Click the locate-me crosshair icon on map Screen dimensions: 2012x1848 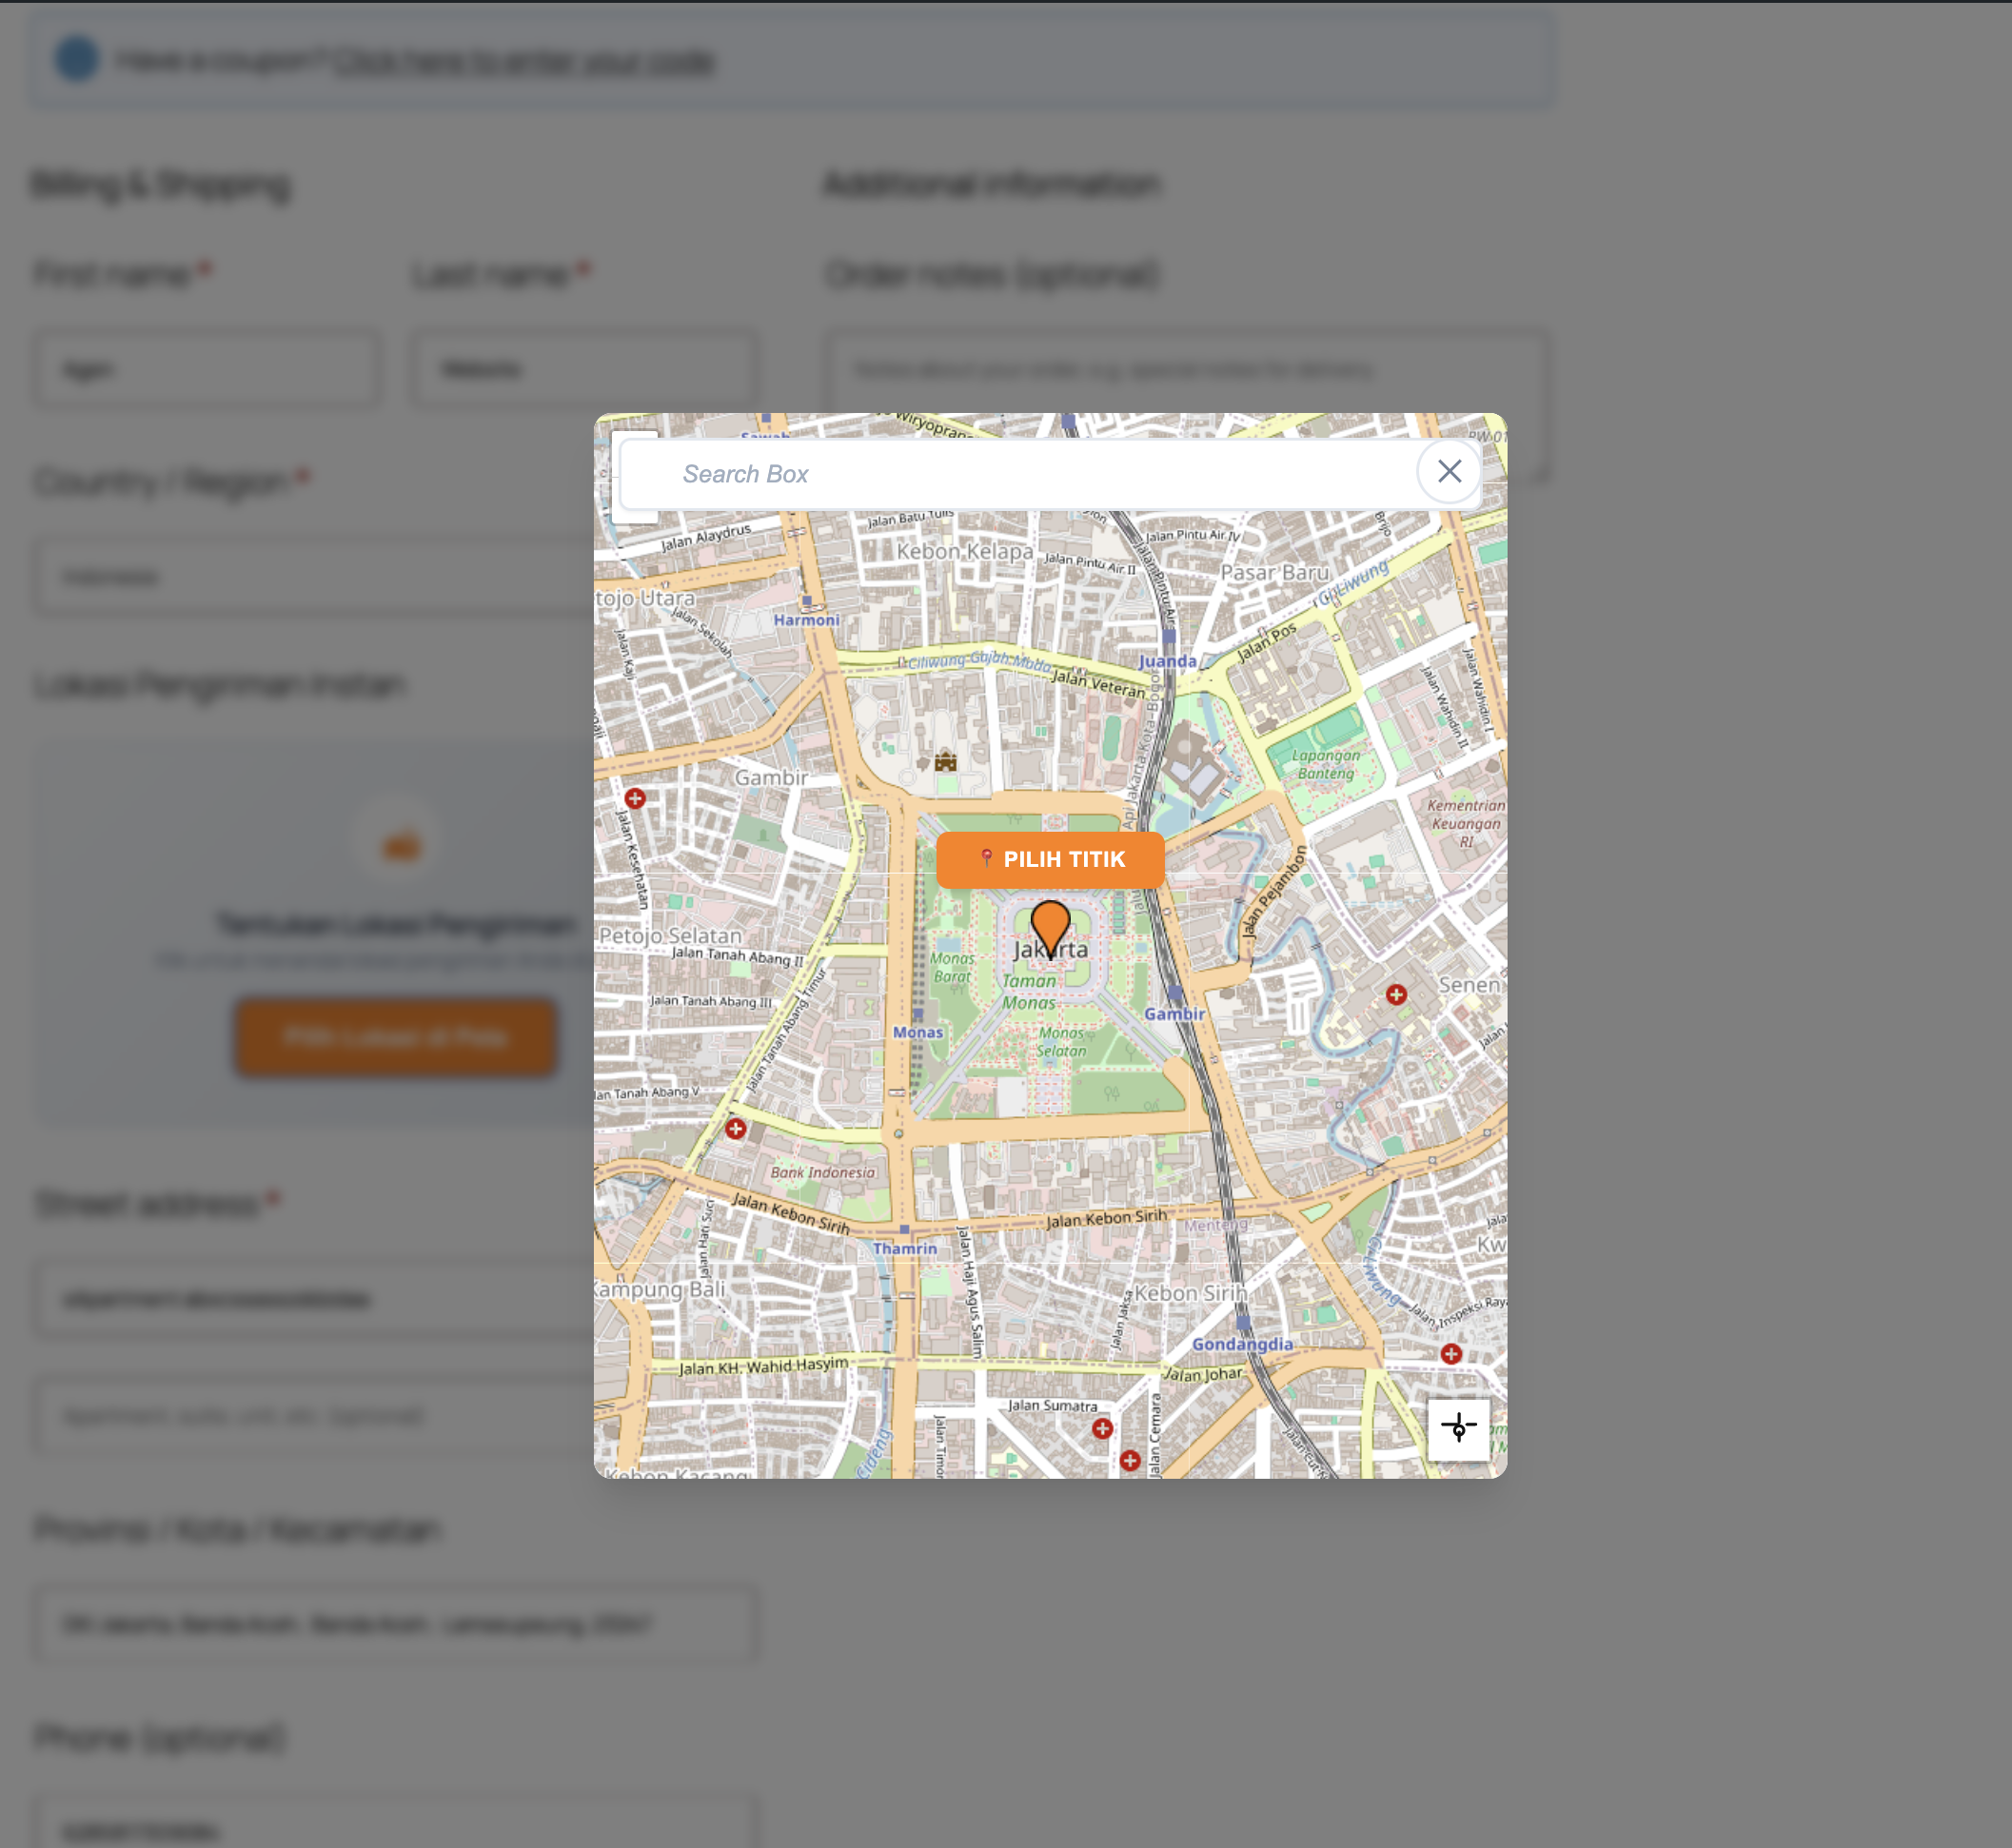click(1458, 1428)
